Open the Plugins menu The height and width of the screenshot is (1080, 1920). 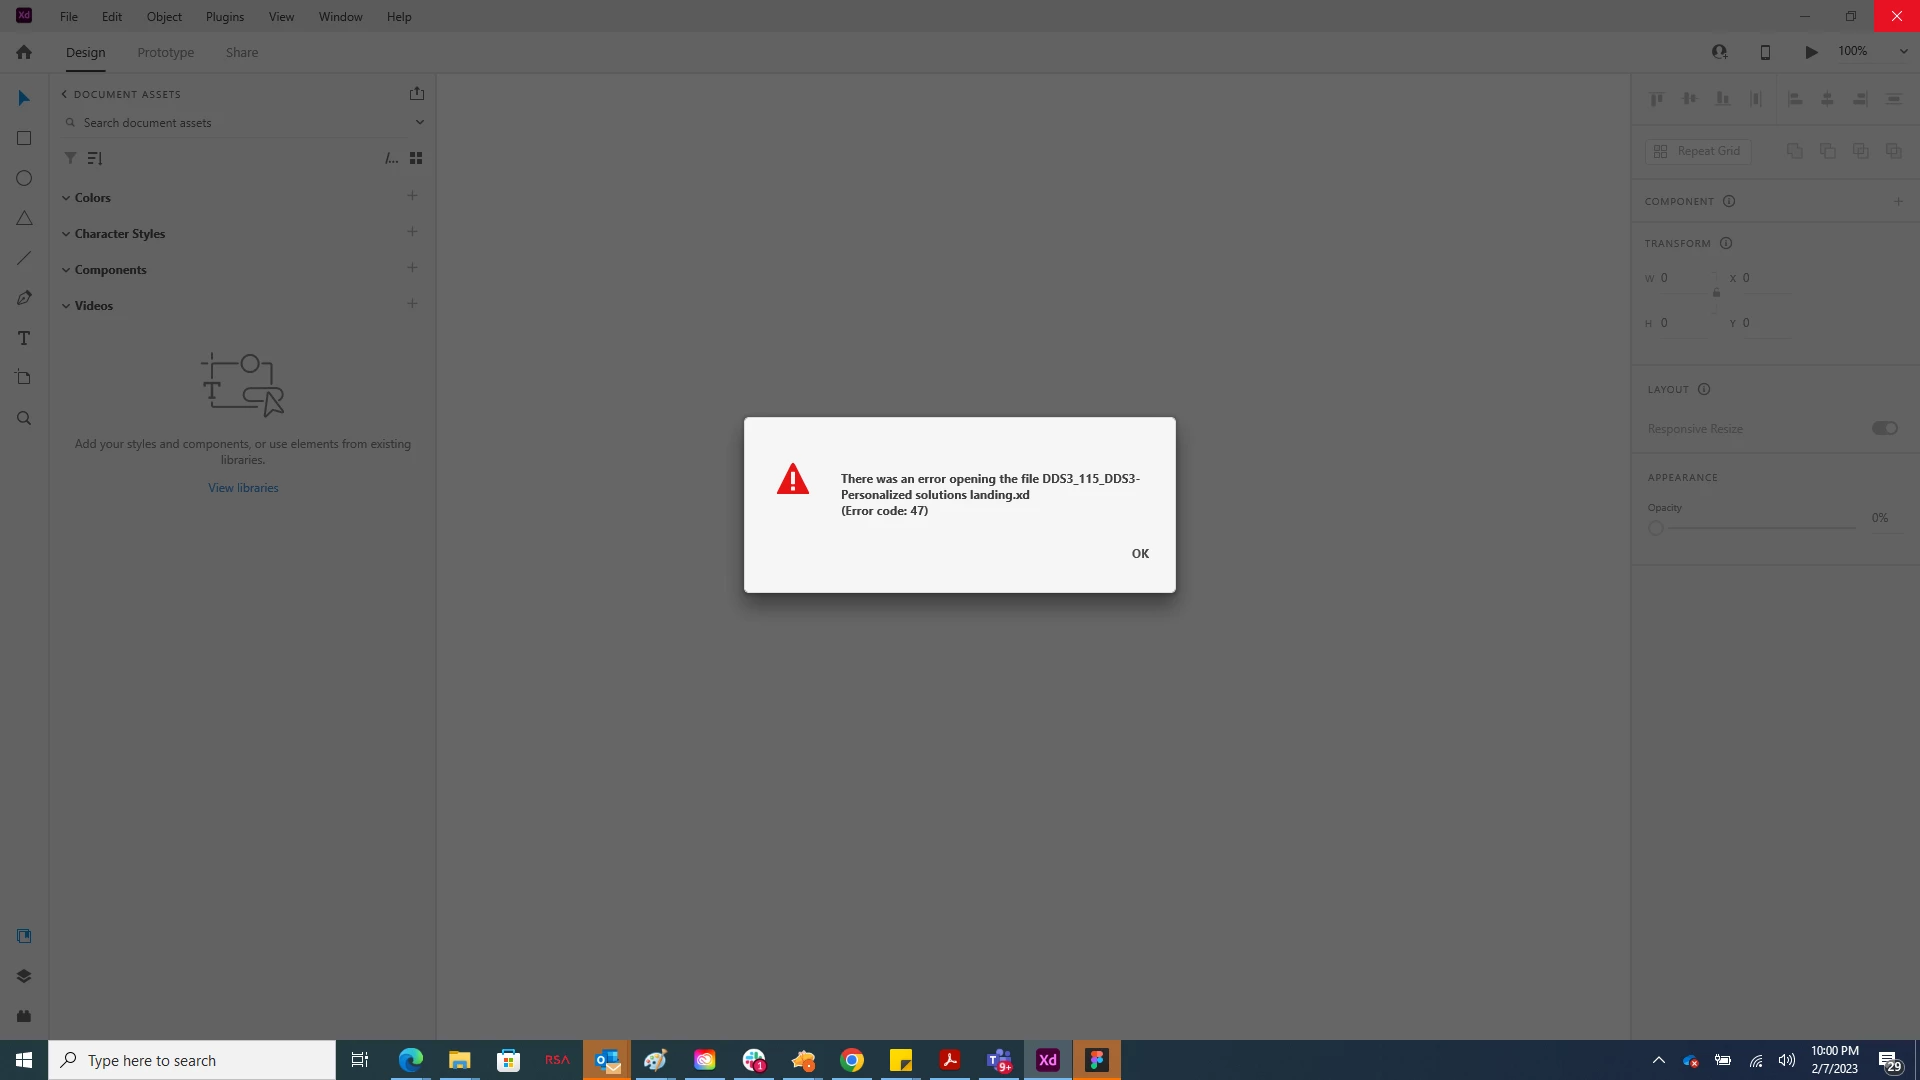[x=224, y=17]
